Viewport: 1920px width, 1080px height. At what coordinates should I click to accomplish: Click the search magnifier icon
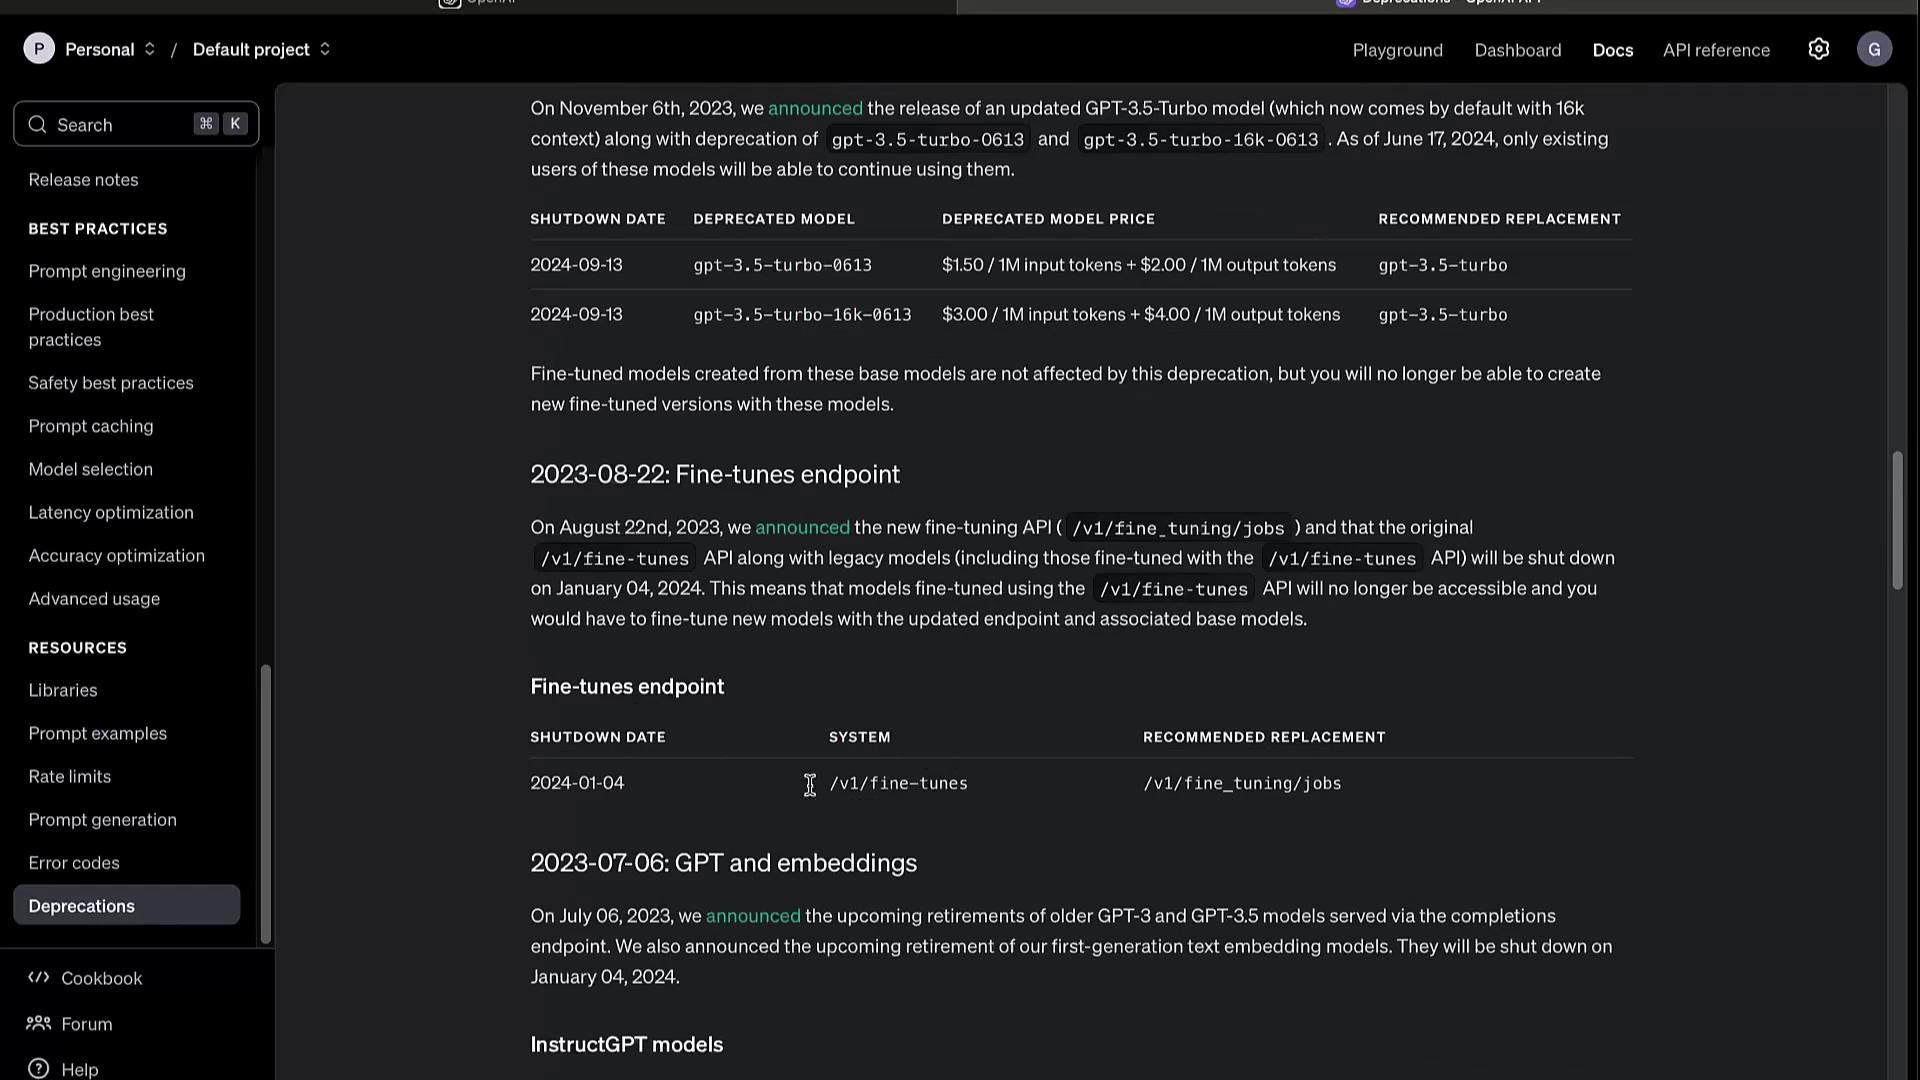pyautogui.click(x=38, y=125)
